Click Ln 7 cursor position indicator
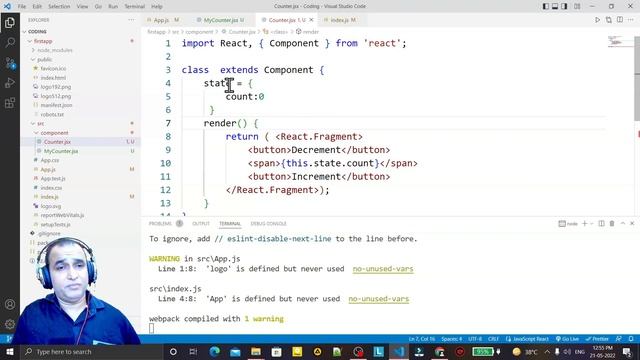This screenshot has height=360, width=640. coord(422,339)
